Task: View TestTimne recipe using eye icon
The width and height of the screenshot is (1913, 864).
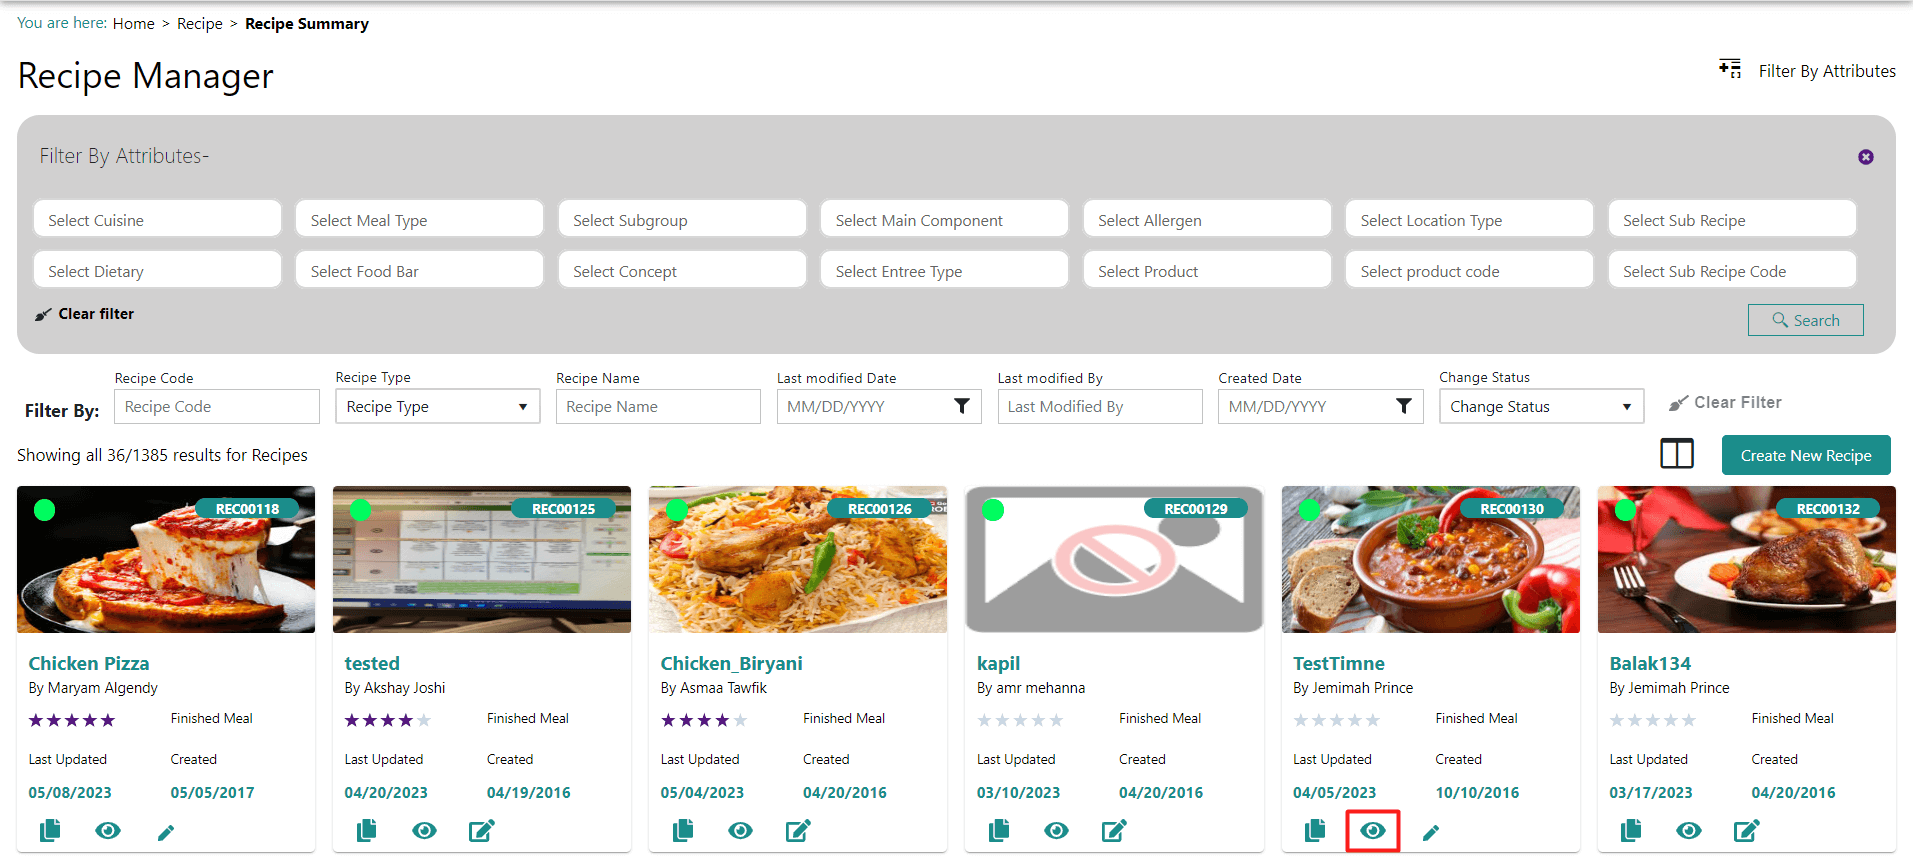Action: point(1372,831)
